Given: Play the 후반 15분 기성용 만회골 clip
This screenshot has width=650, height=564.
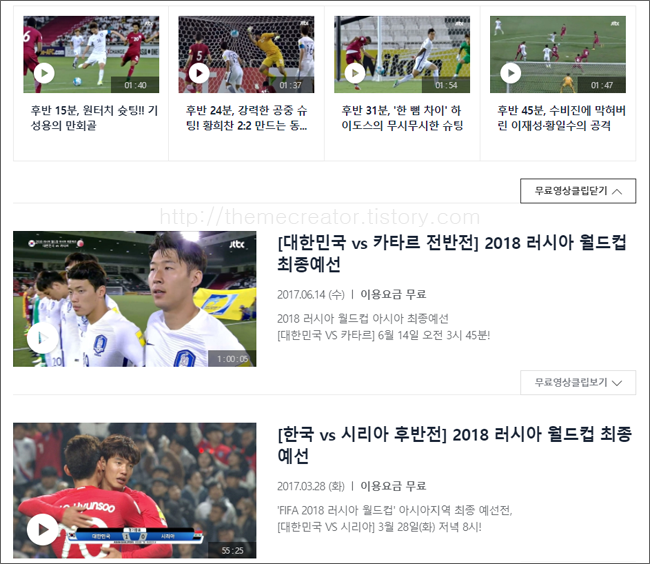Looking at the screenshot, I should tap(44, 73).
